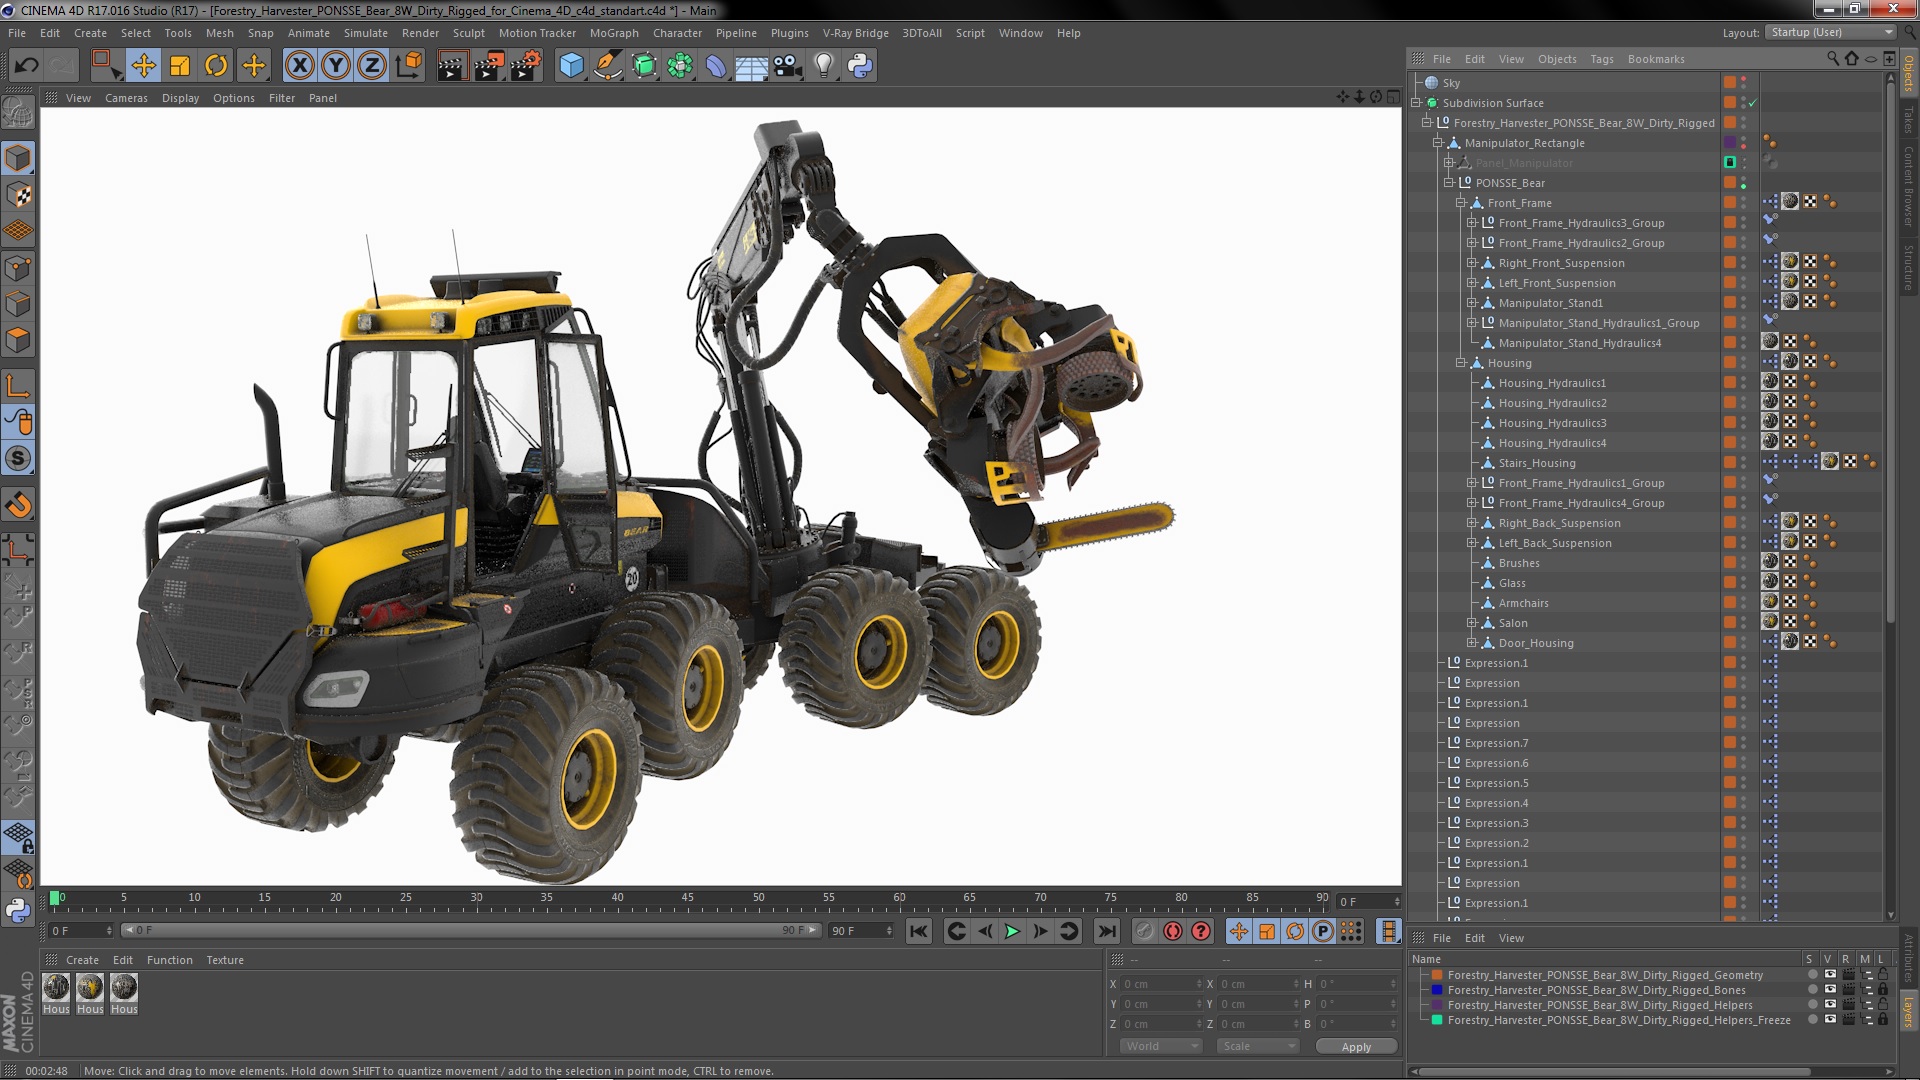Screen dimensions: 1920x1080
Task: Add a Cube primitive object
Action: [571, 66]
